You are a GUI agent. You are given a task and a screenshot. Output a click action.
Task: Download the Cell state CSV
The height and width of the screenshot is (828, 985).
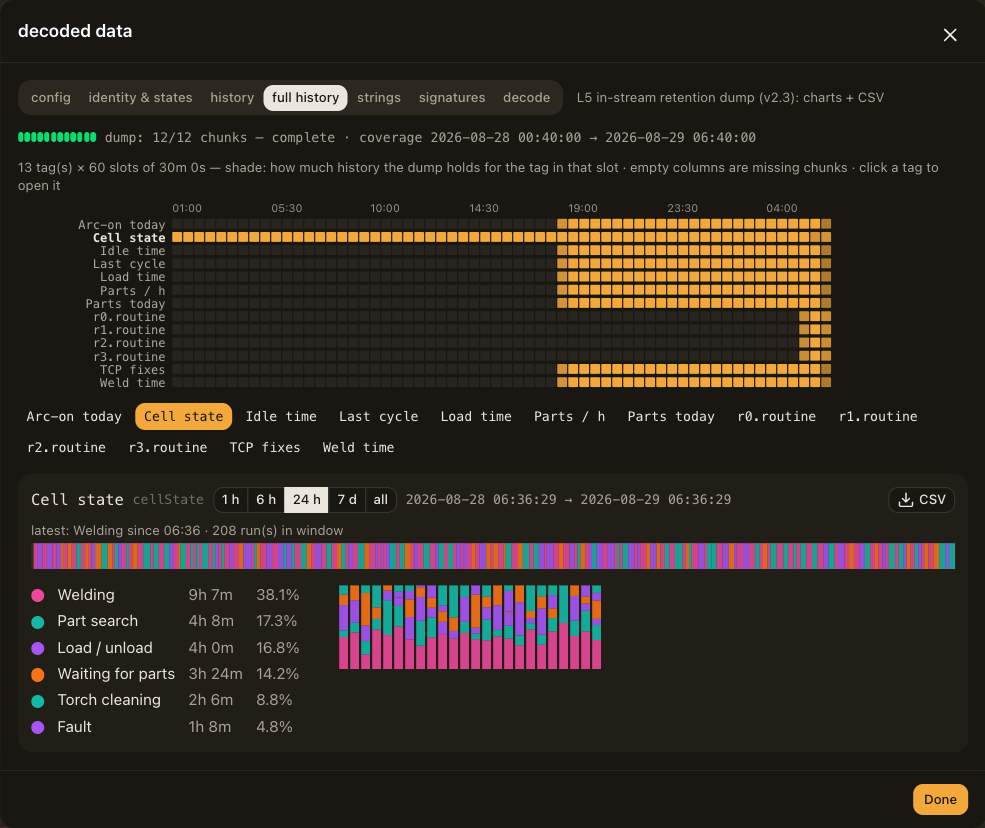pos(922,500)
